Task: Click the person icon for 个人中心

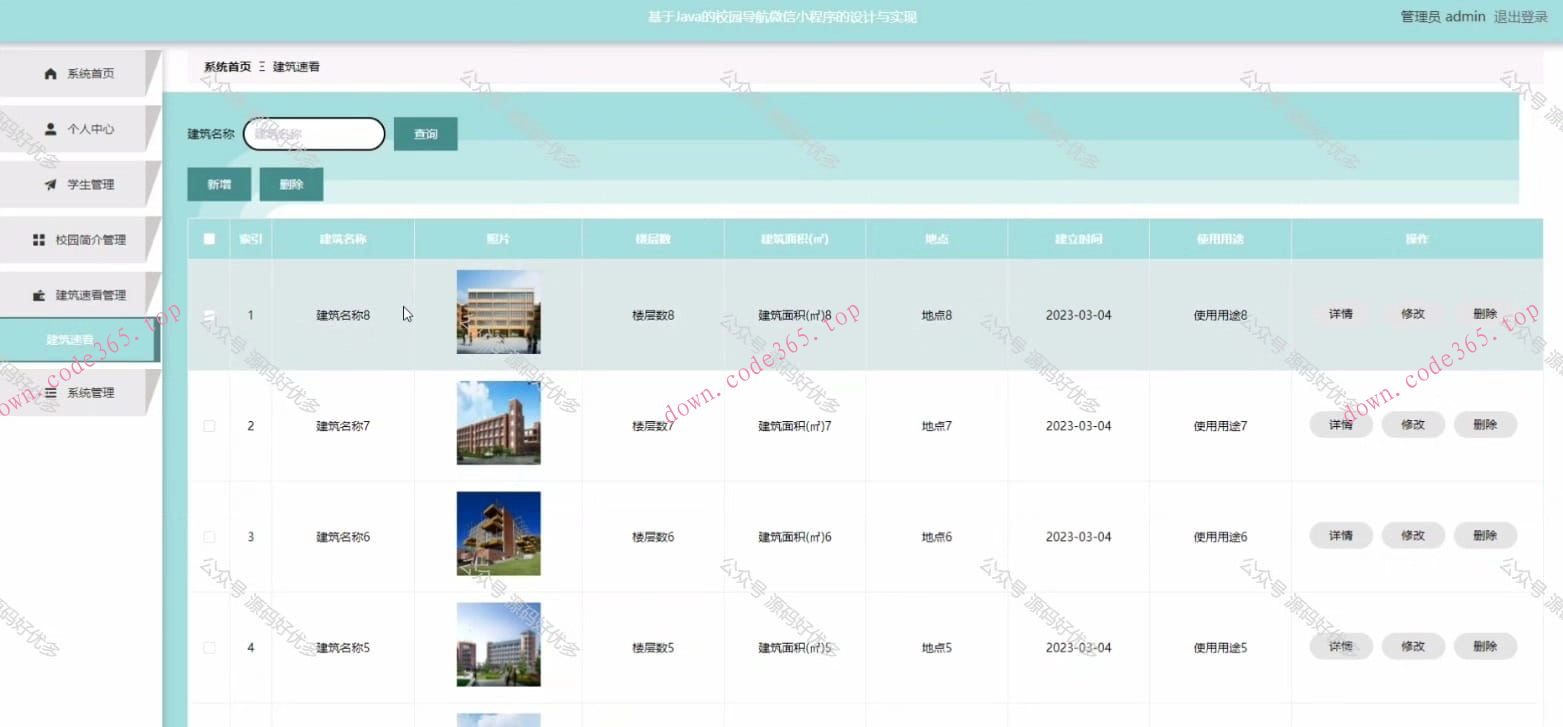Action: tap(51, 129)
